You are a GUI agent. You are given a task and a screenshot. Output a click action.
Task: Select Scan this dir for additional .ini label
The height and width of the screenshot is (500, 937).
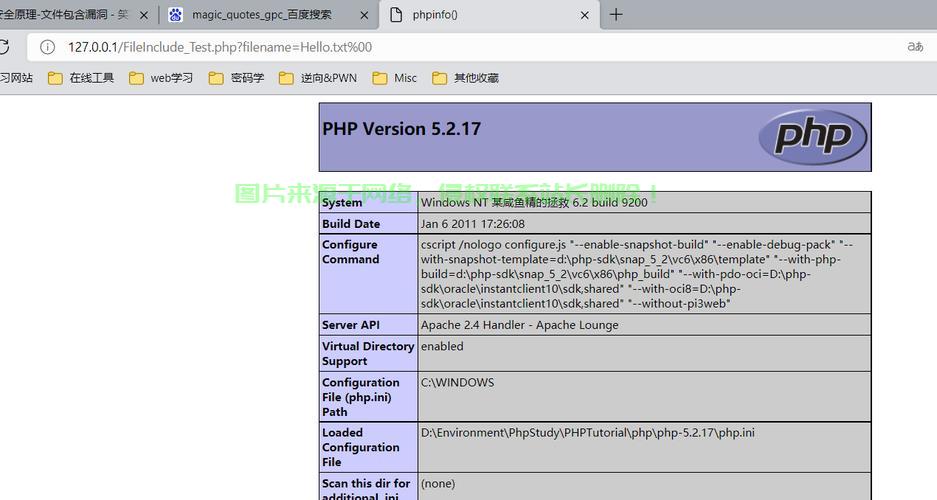[x=366, y=489]
